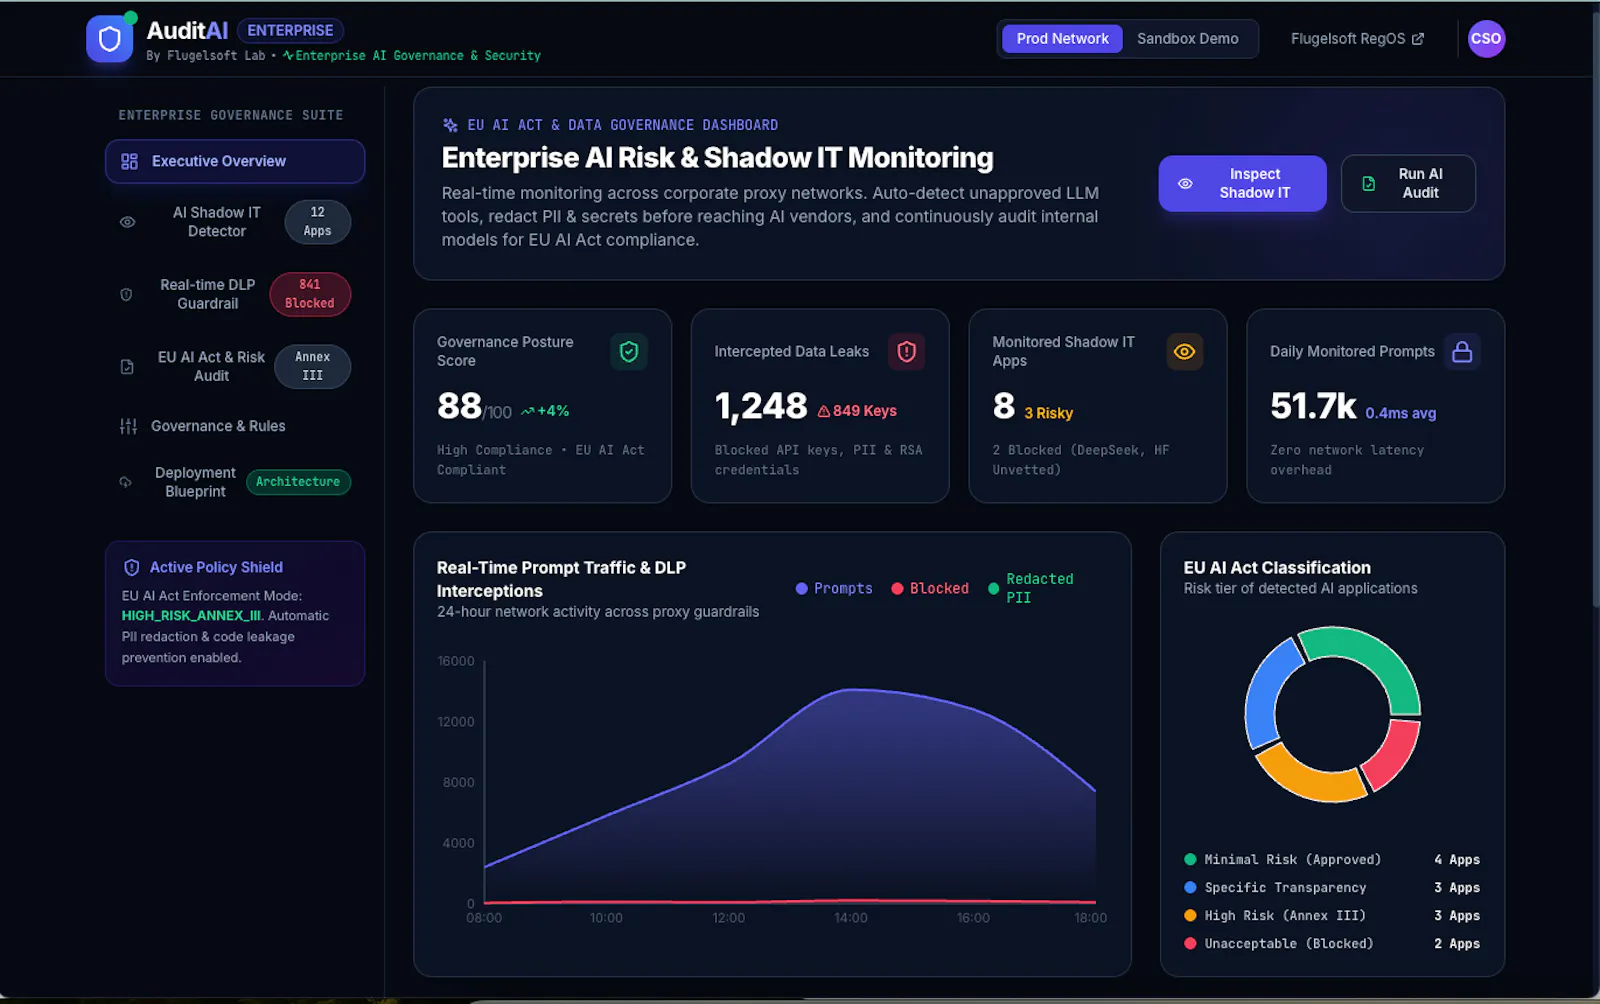Click the red Unacceptable (Blocked) legend dot
1600x1004 pixels.
1190,943
